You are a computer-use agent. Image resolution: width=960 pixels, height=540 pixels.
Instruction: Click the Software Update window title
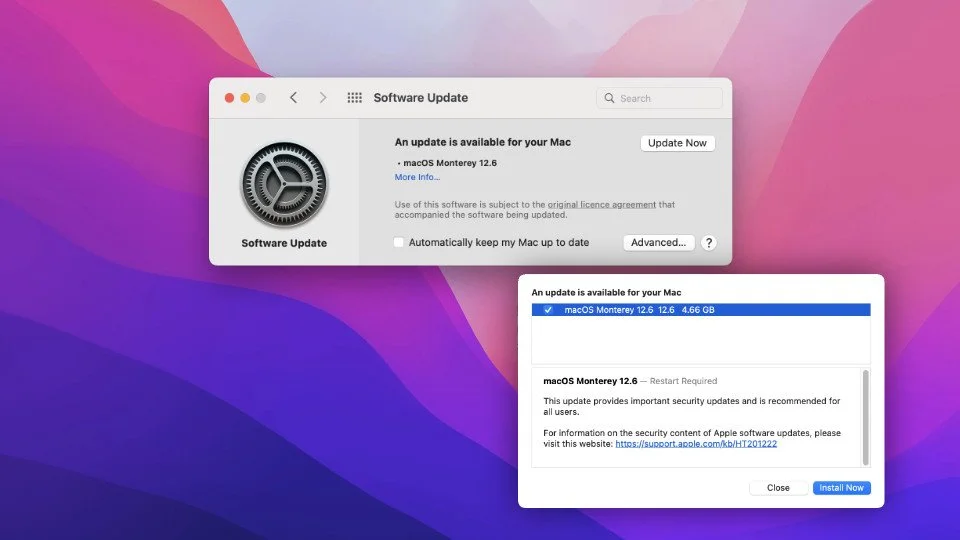point(421,97)
